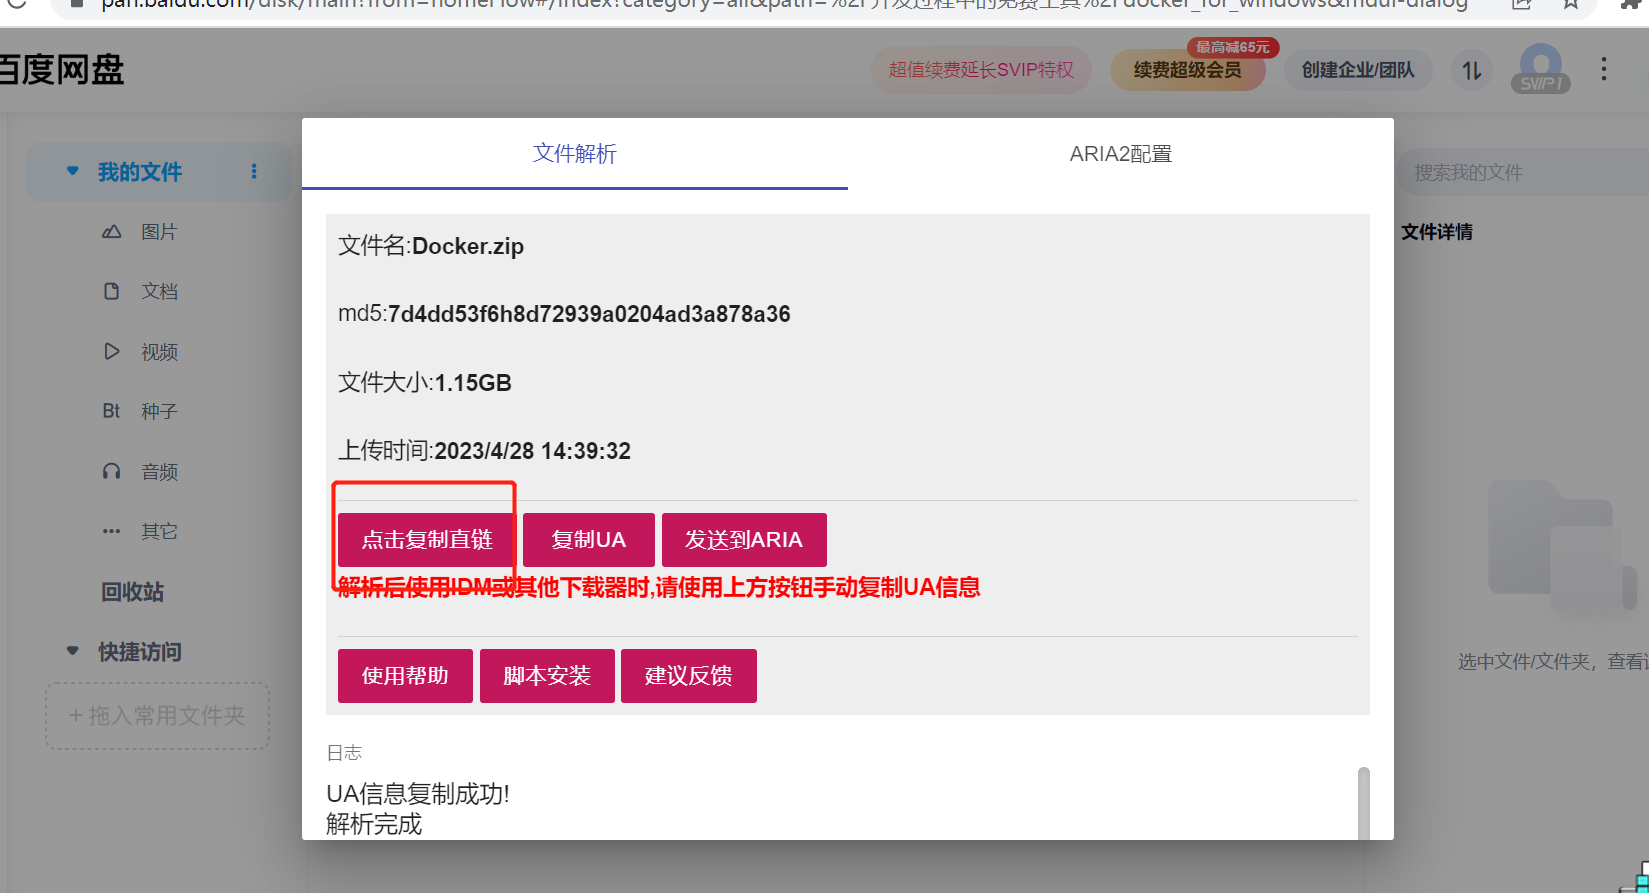
Task: Select 我的文件 in the sidebar
Action: [140, 172]
